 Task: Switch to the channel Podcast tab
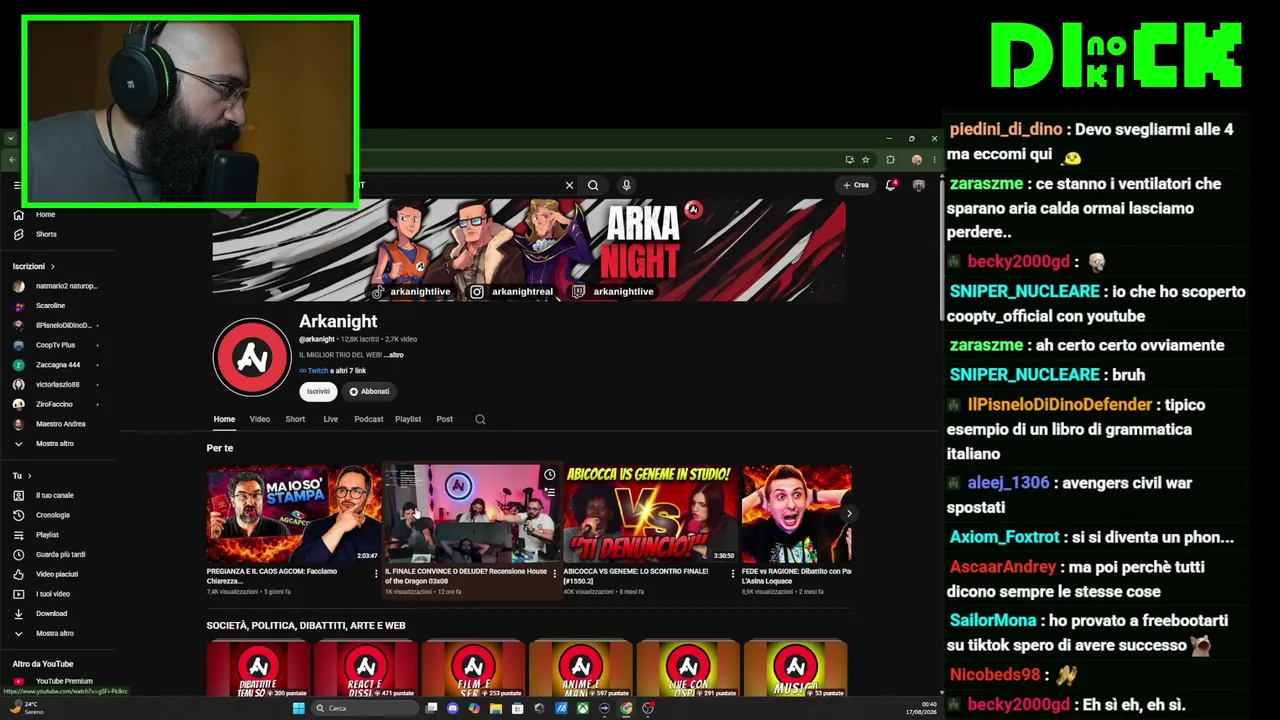click(x=368, y=419)
